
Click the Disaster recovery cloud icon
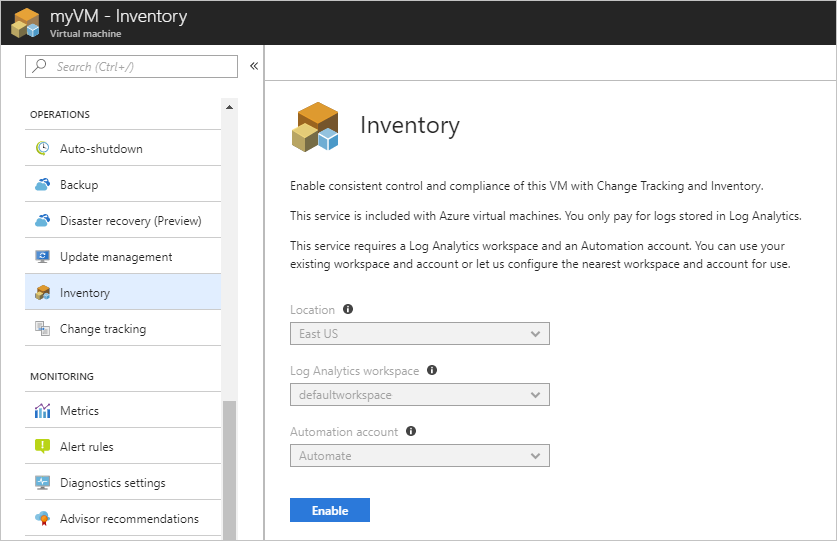coord(42,220)
